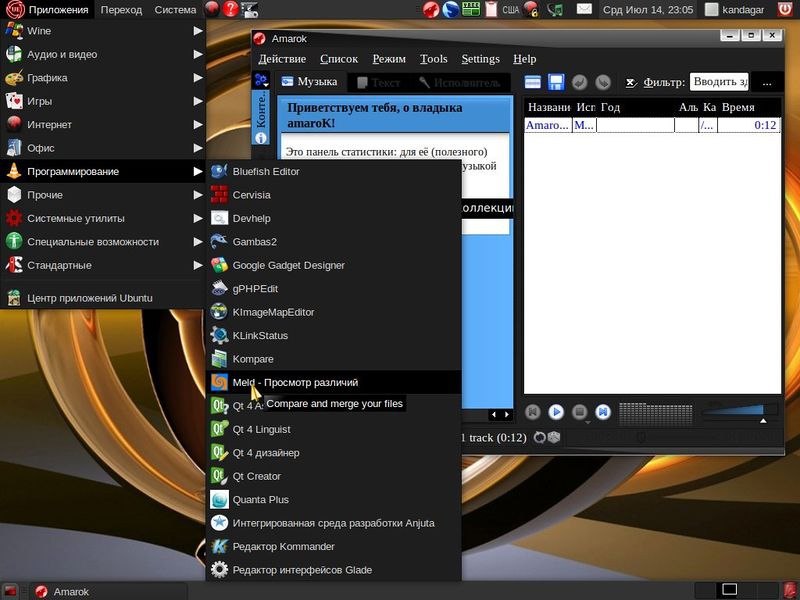Adjust the Amarok volume slider
Viewport: 800px width, 600px height.
coord(740,412)
